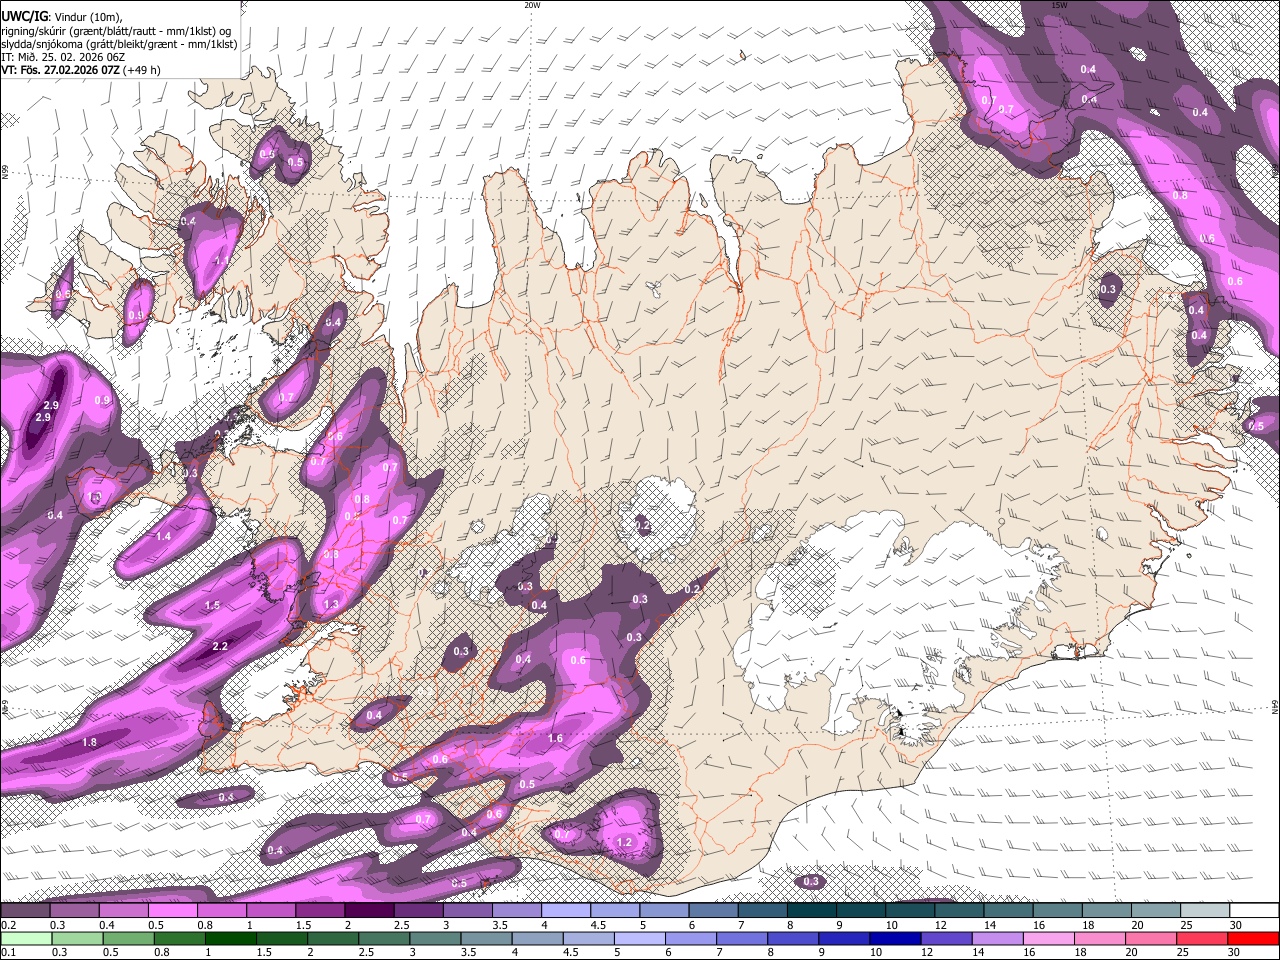Click the '1.6' precipitation value on the map
This screenshot has width=1280, height=960.
(556, 739)
